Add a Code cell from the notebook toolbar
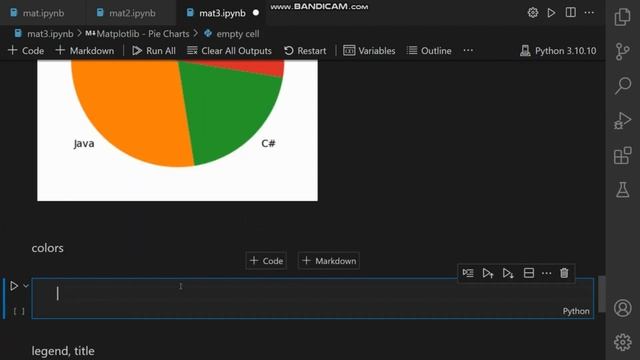Image resolution: width=640 pixels, height=360 pixels. pyautogui.click(x=26, y=51)
